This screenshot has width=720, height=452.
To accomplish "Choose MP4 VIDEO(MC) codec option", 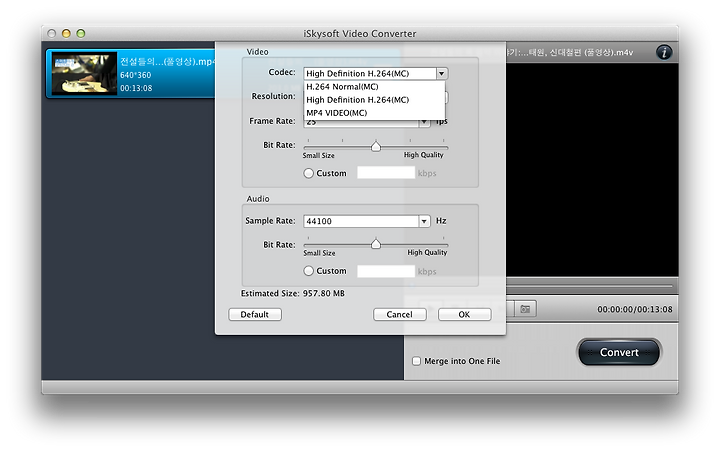I will tap(337, 113).
